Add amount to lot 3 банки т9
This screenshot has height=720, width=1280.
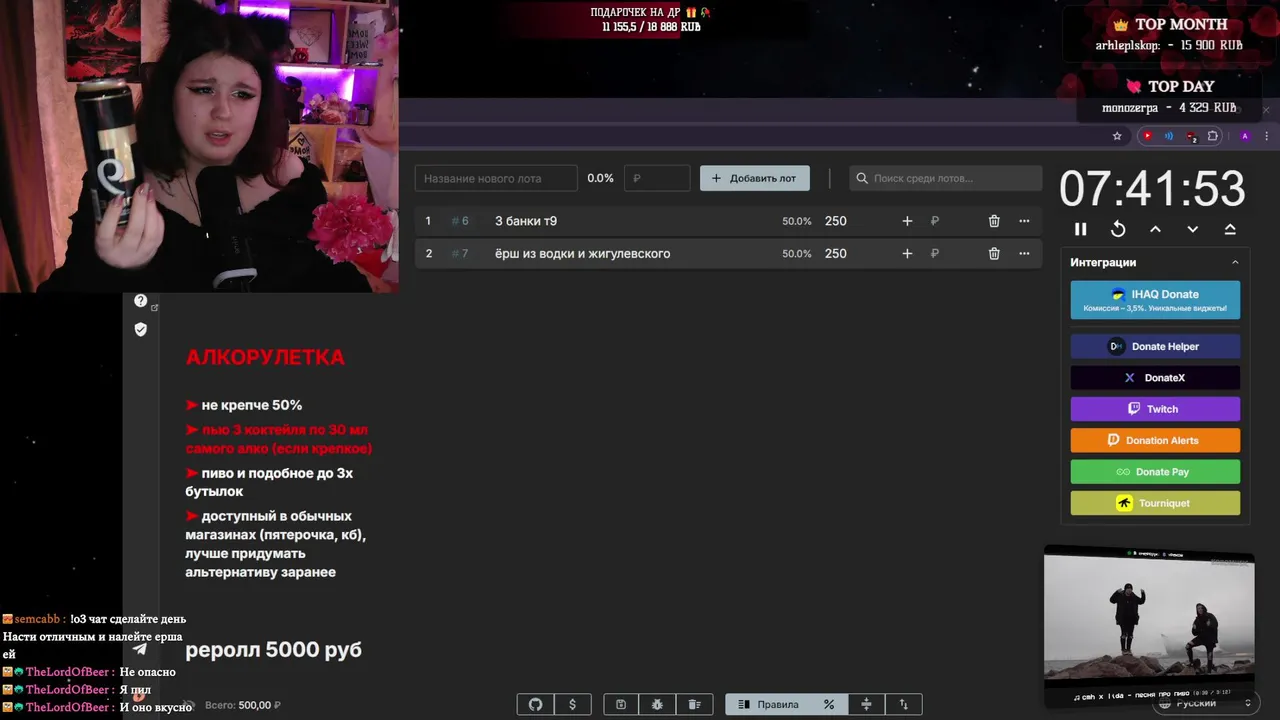coord(907,221)
